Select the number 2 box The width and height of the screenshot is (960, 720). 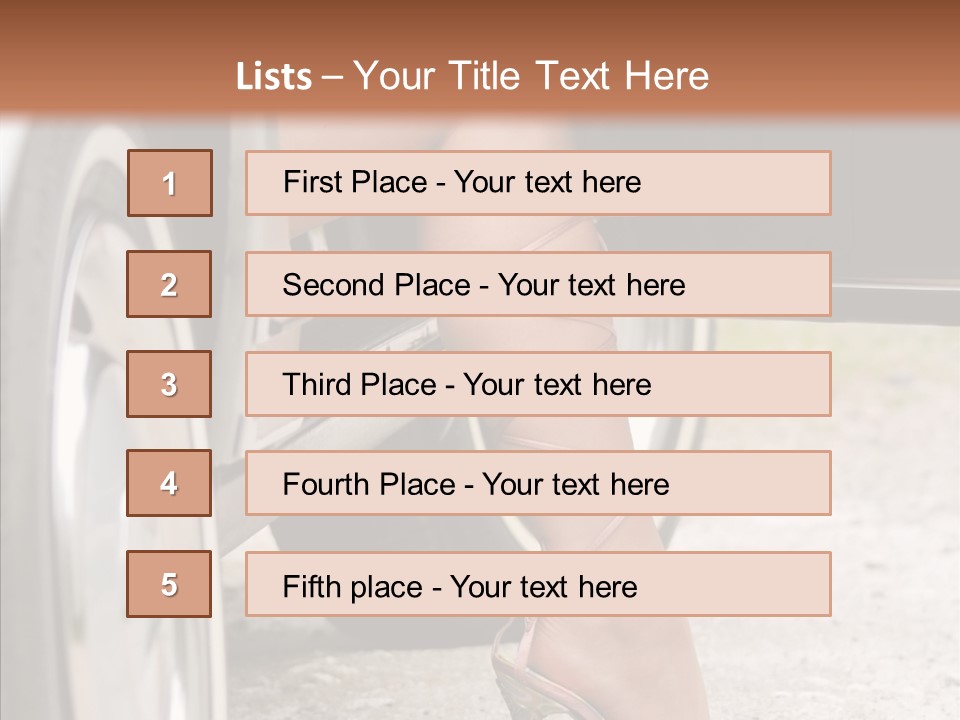[x=169, y=284]
